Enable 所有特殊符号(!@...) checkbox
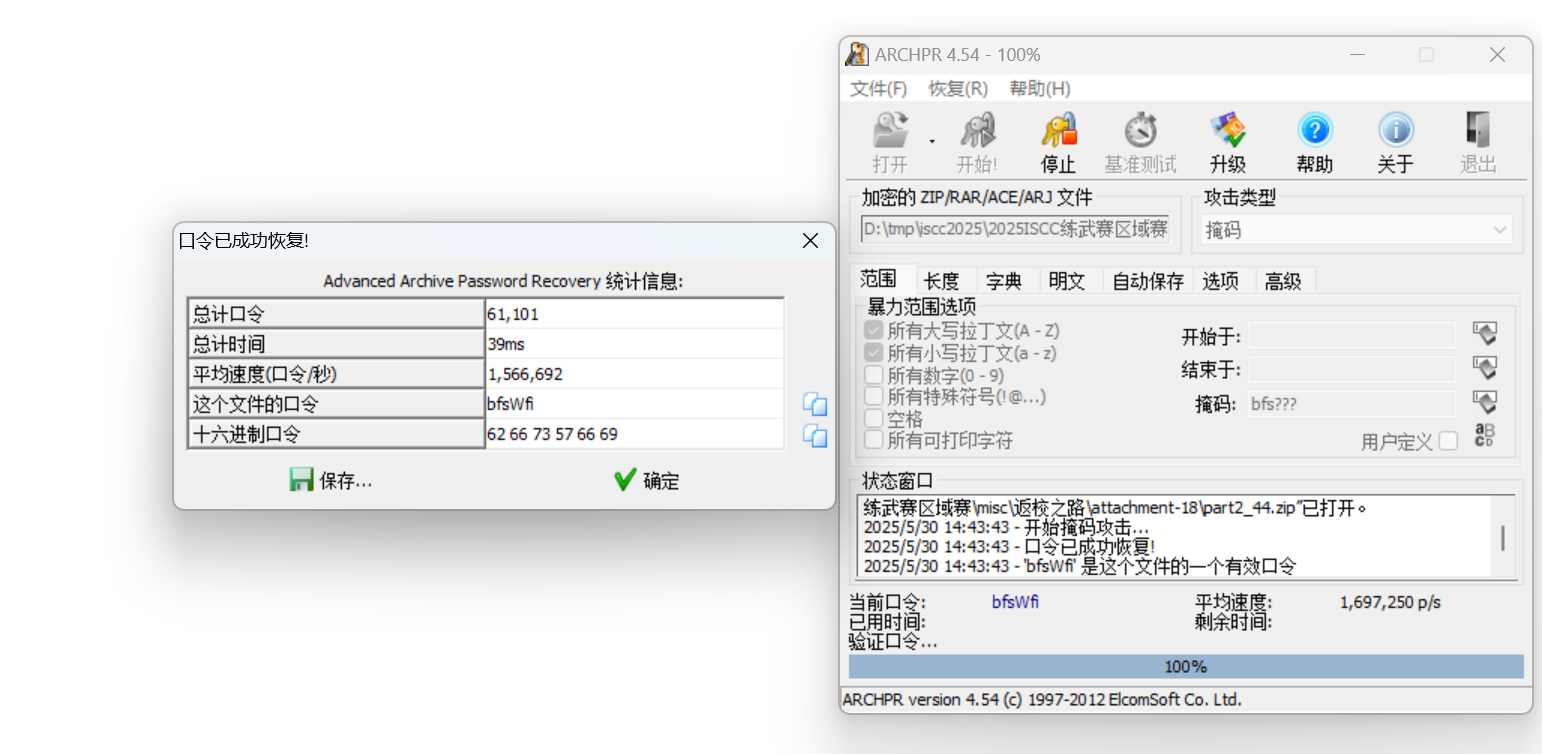This screenshot has height=754, width=1542. tap(874, 397)
